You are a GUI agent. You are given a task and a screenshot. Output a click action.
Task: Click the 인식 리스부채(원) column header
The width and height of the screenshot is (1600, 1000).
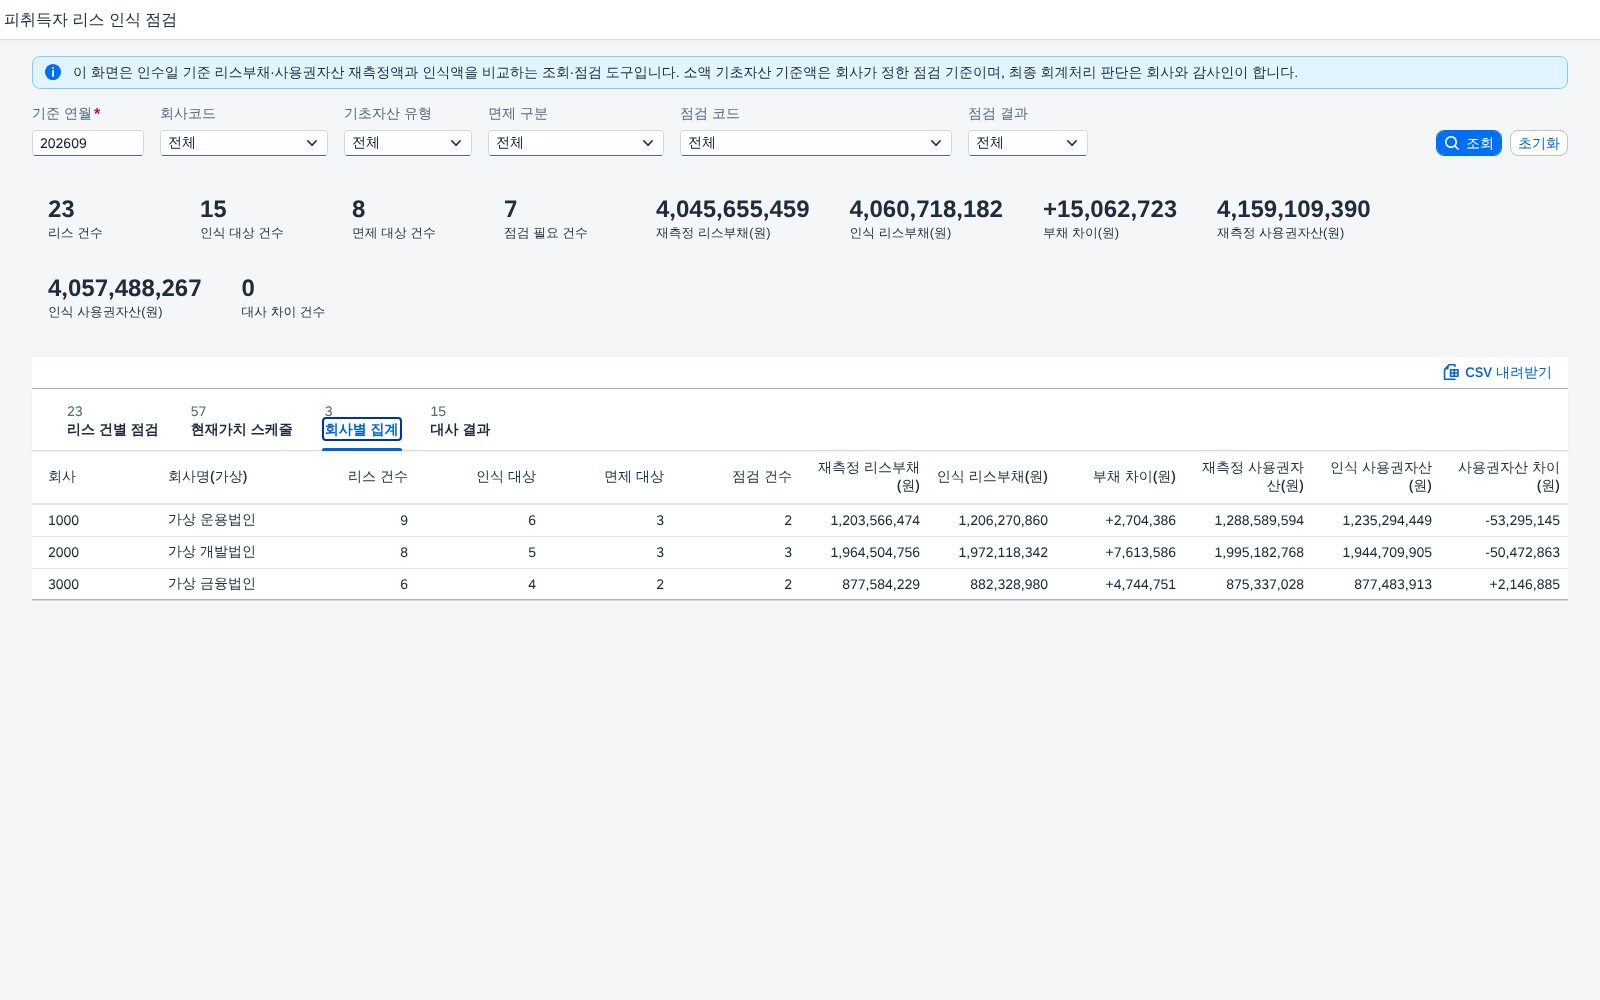[992, 477]
